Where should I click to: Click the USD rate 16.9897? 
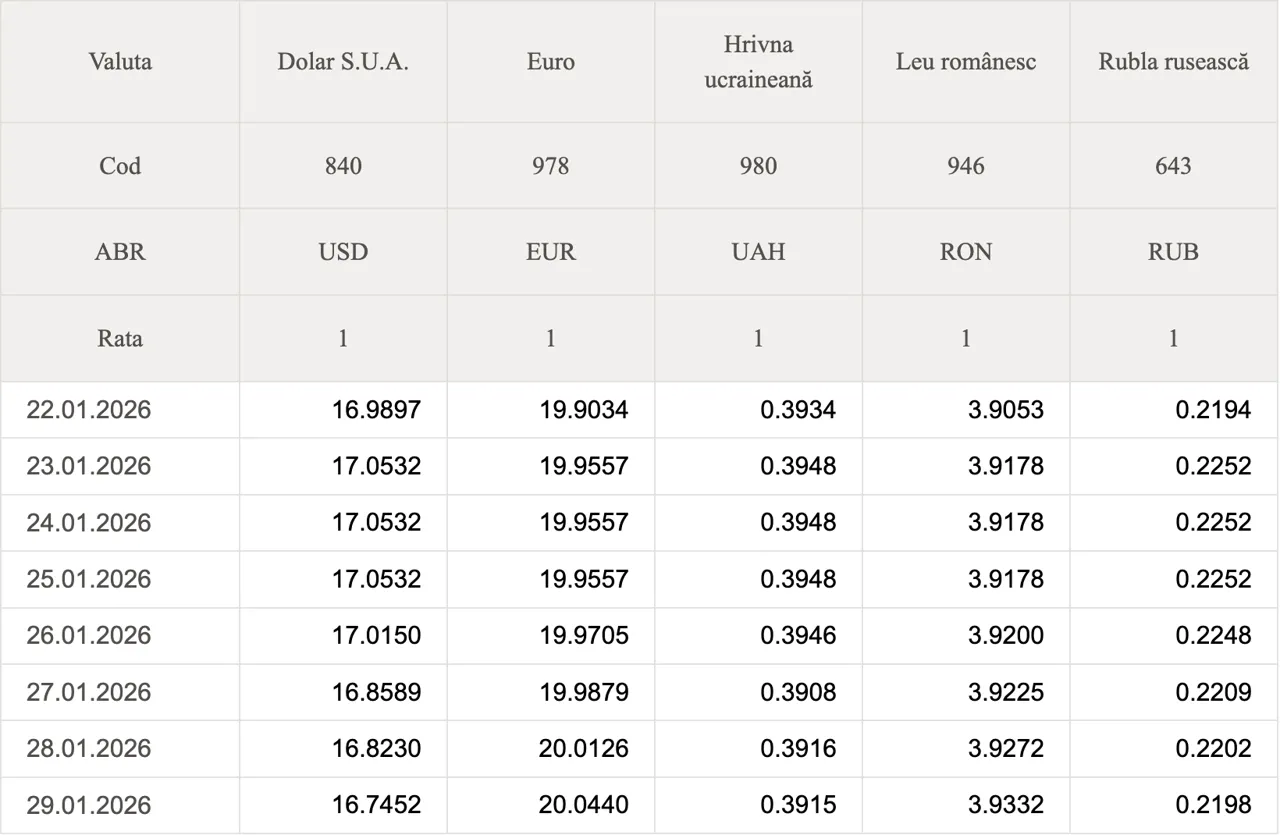377,410
